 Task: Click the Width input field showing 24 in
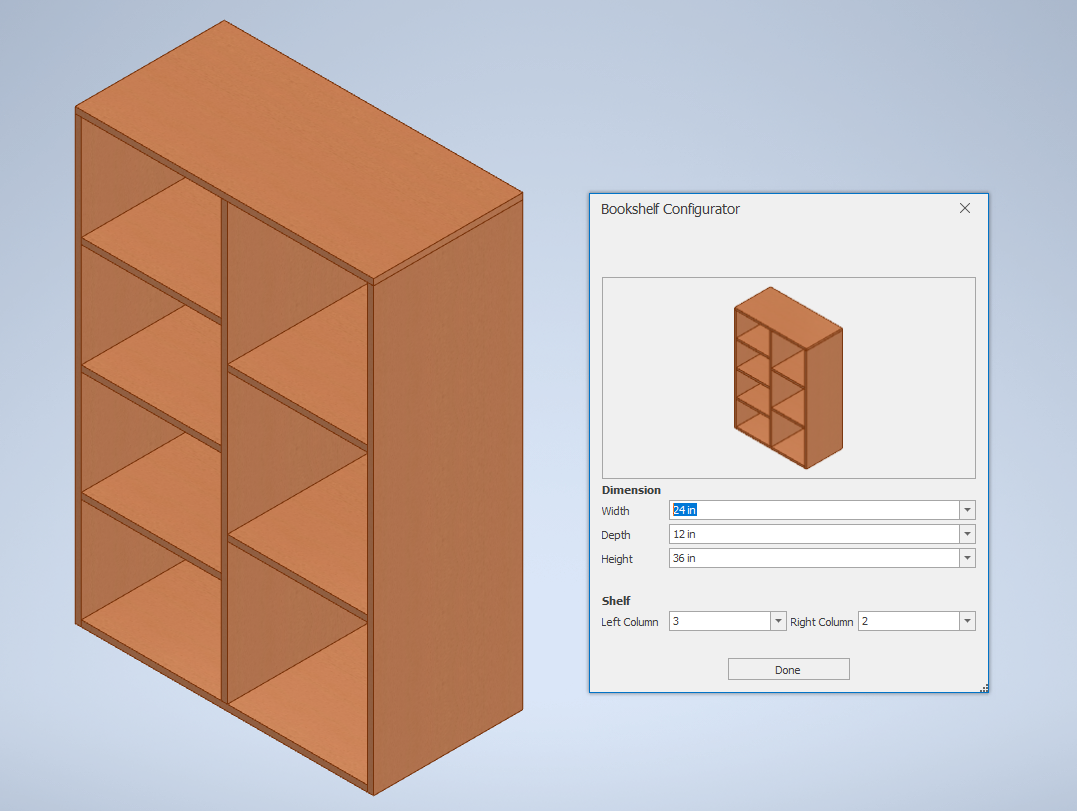pos(814,510)
